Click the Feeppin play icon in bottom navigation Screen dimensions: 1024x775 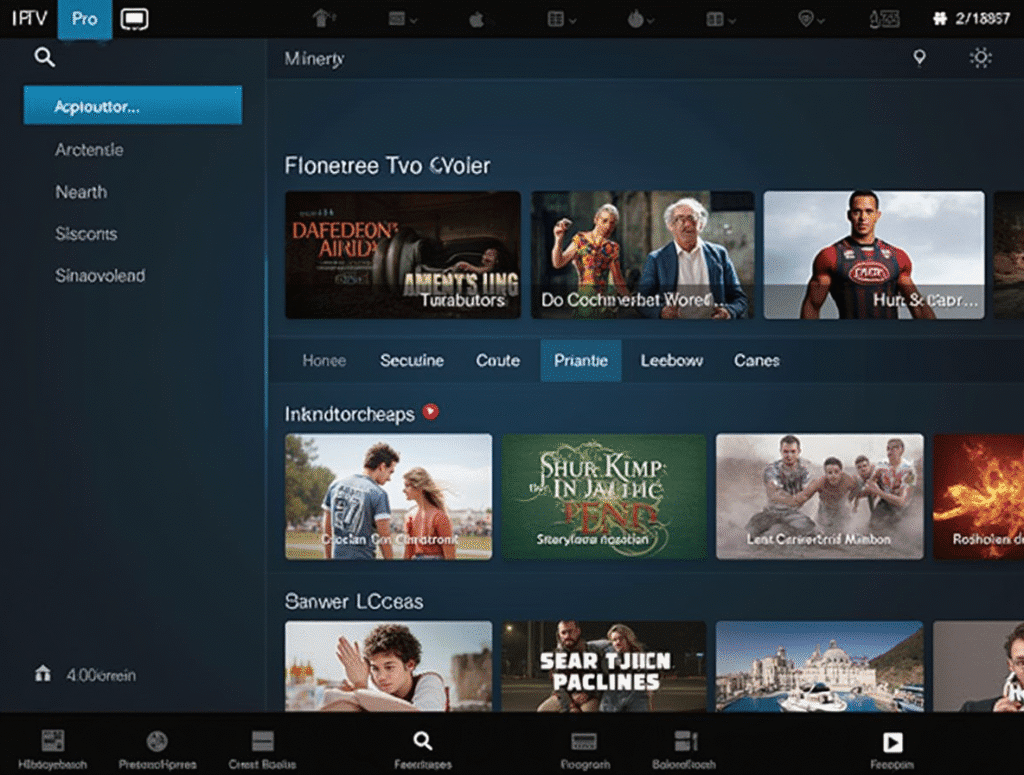[891, 742]
